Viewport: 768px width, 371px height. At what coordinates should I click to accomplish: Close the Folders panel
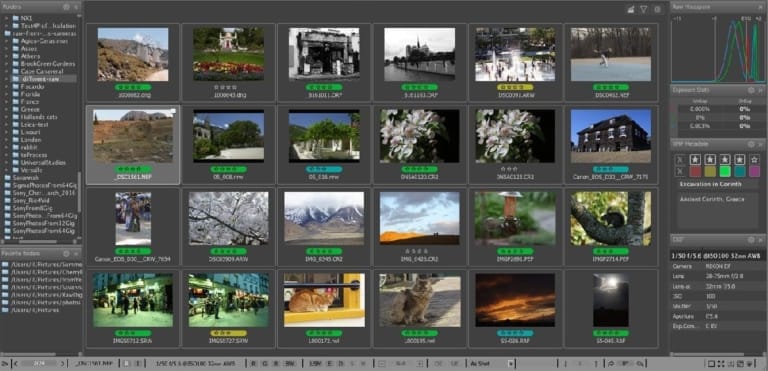pos(75,7)
